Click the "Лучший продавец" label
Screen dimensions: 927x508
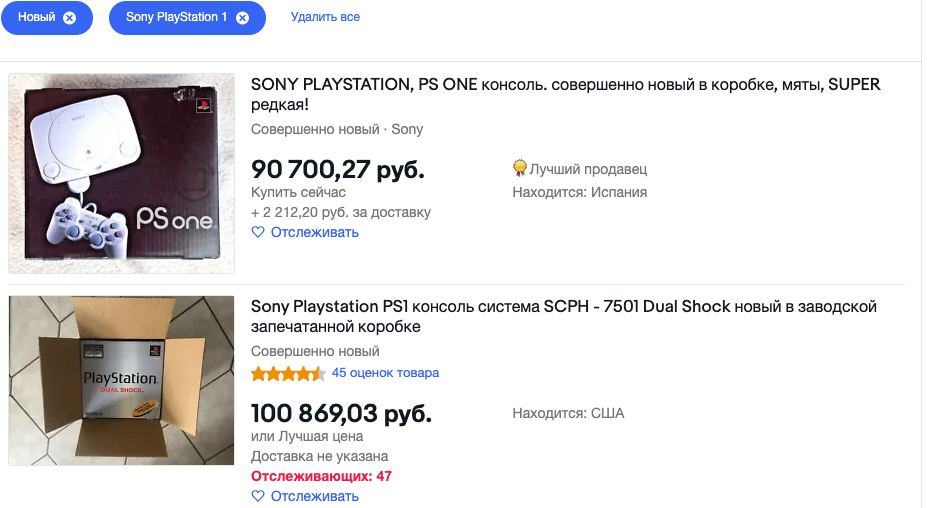click(588, 169)
